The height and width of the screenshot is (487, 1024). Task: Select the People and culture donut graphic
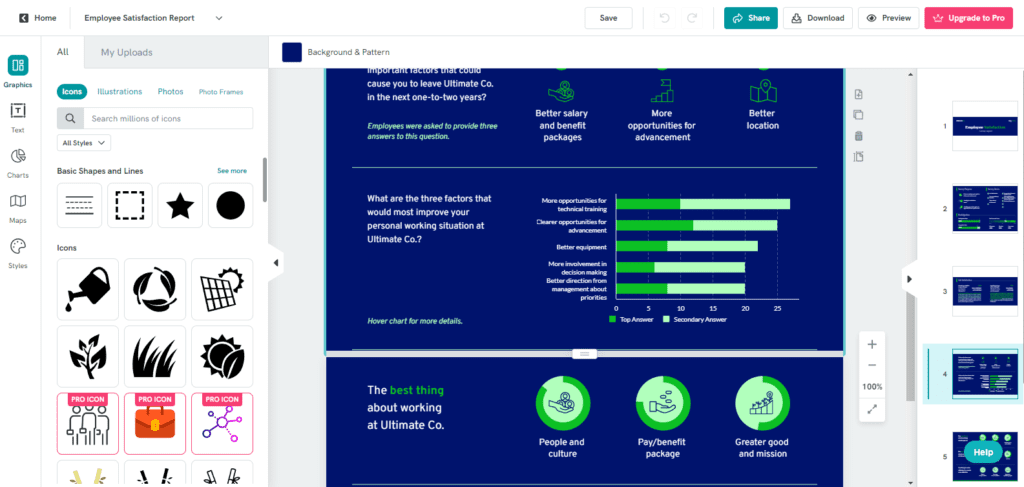click(563, 403)
